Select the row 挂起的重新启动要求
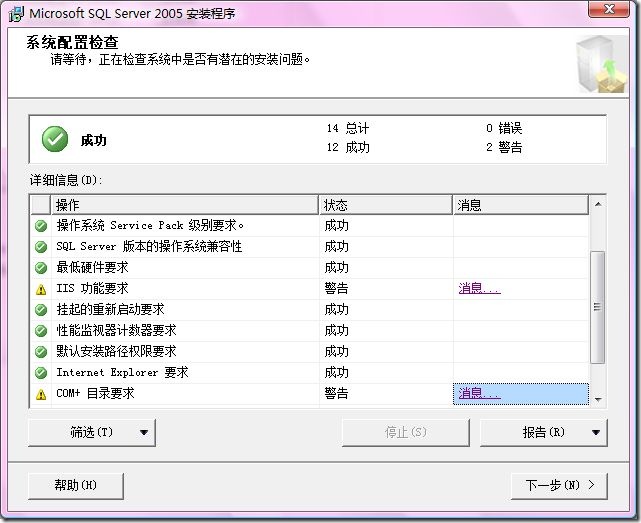The height and width of the screenshot is (523, 641). [310, 310]
